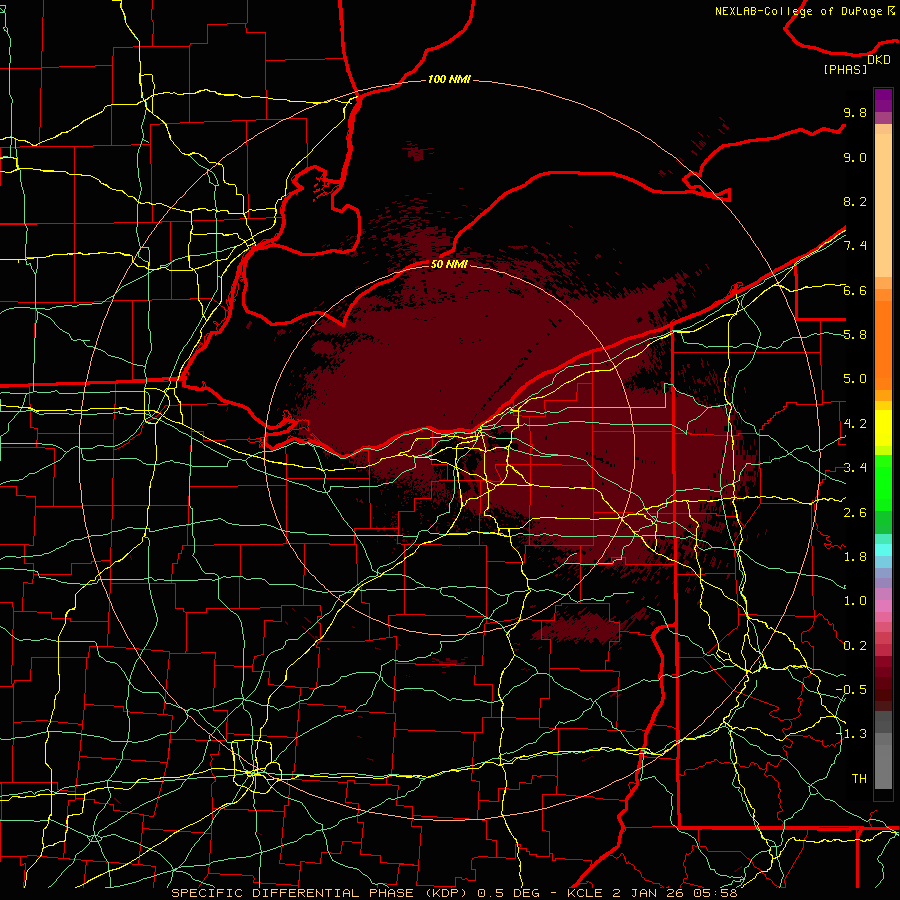This screenshot has height=900, width=900.
Task: Pick the gray legend band near TH
Action: [883, 766]
